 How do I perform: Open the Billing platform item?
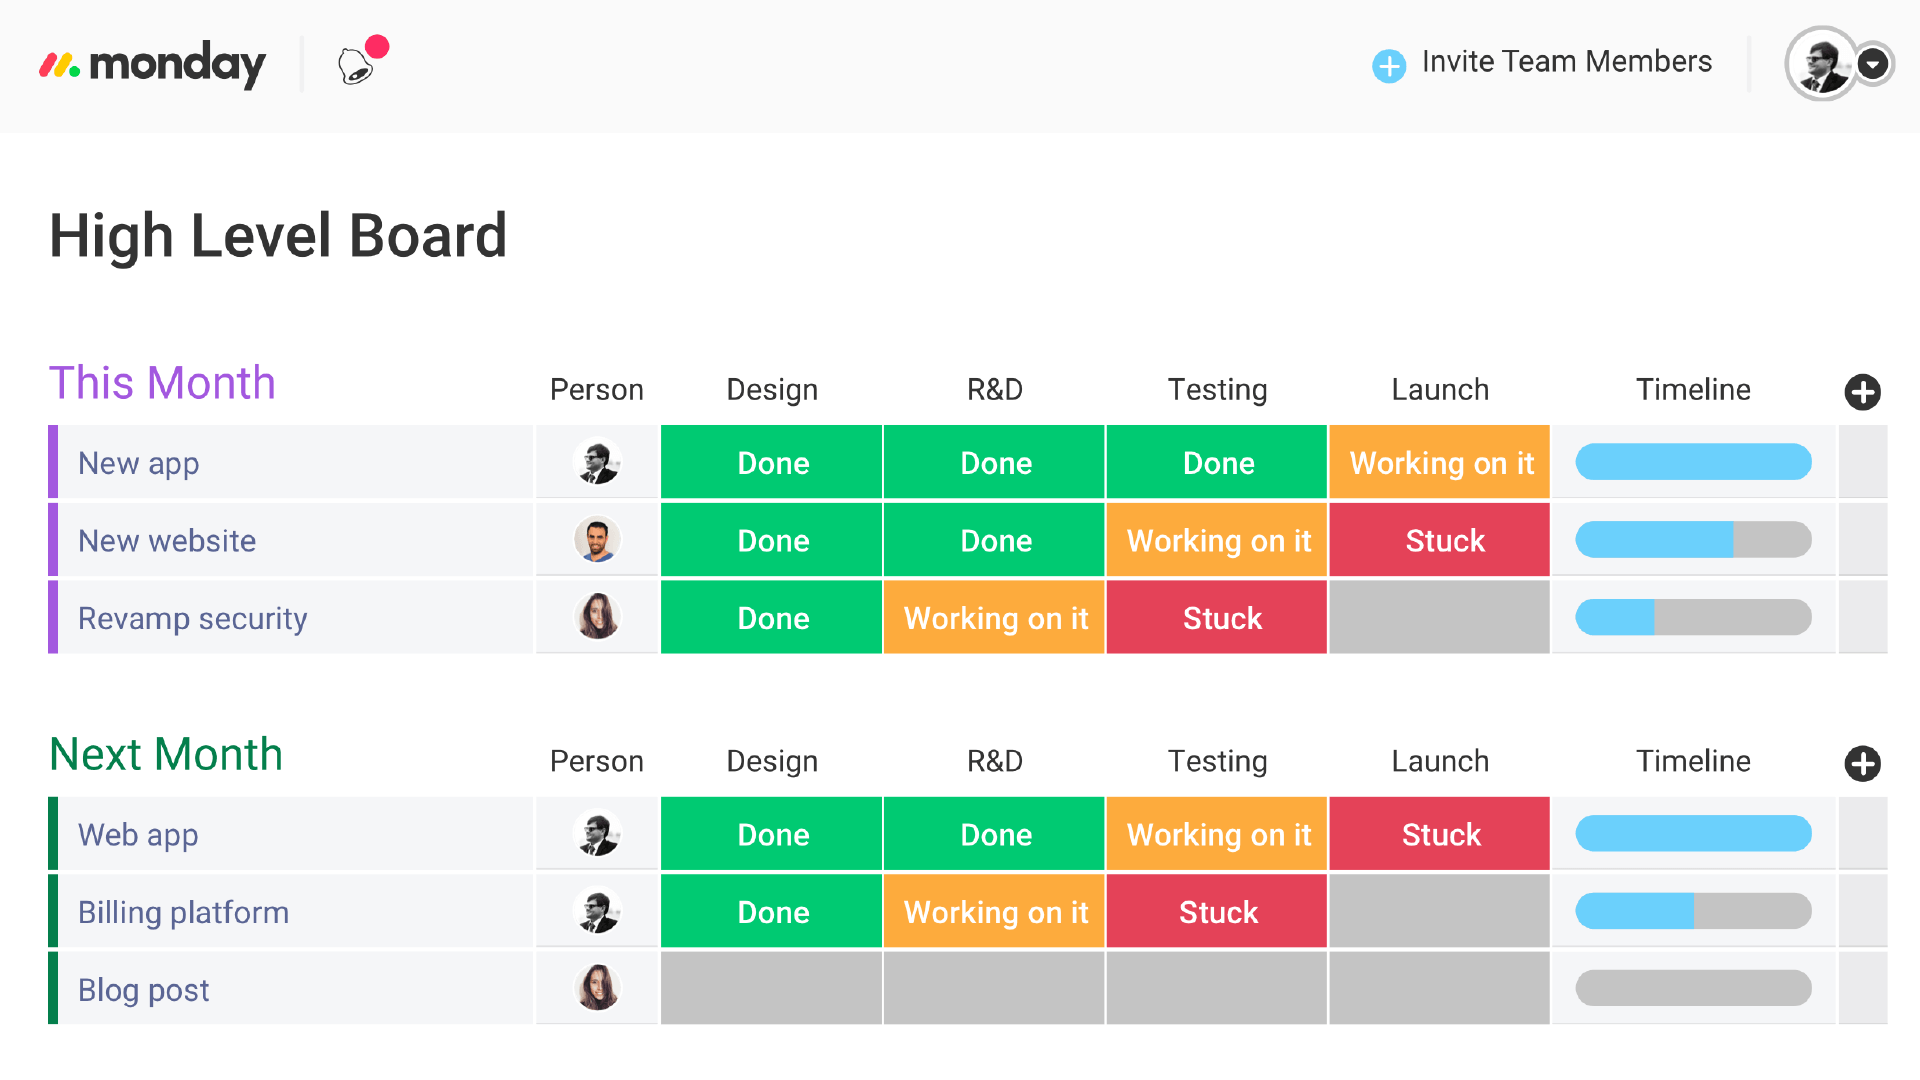[x=183, y=912]
